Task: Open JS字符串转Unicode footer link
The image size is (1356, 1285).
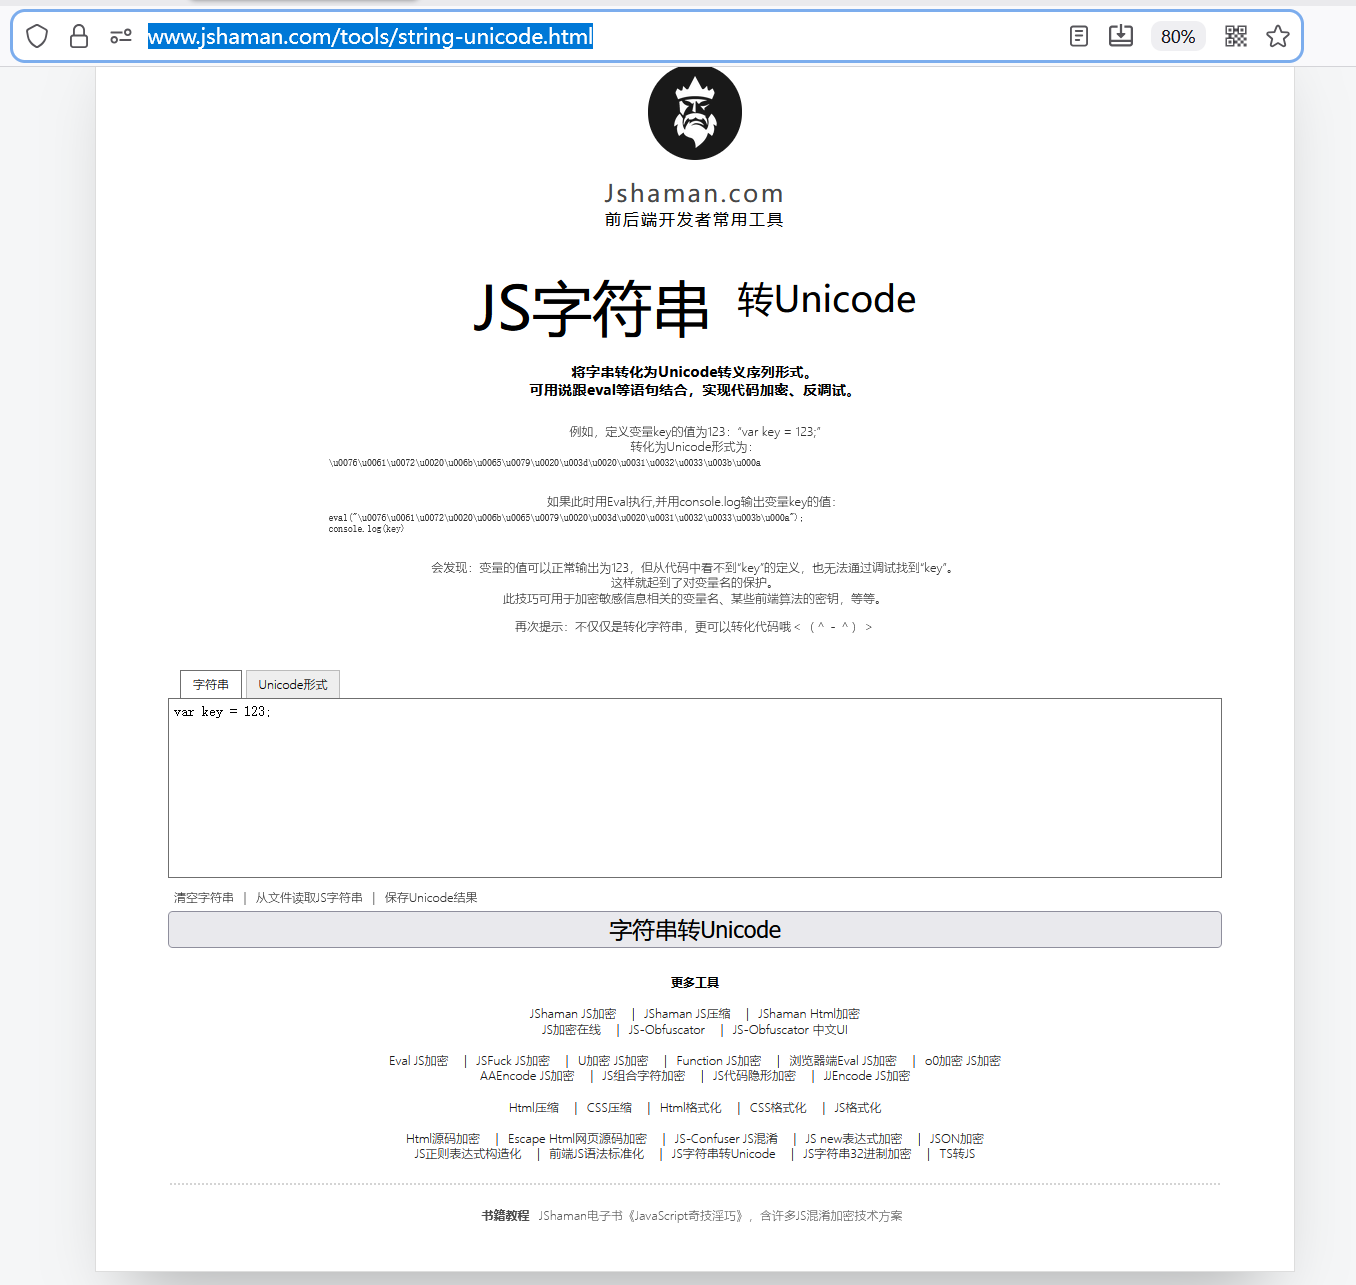Action: point(723,1154)
